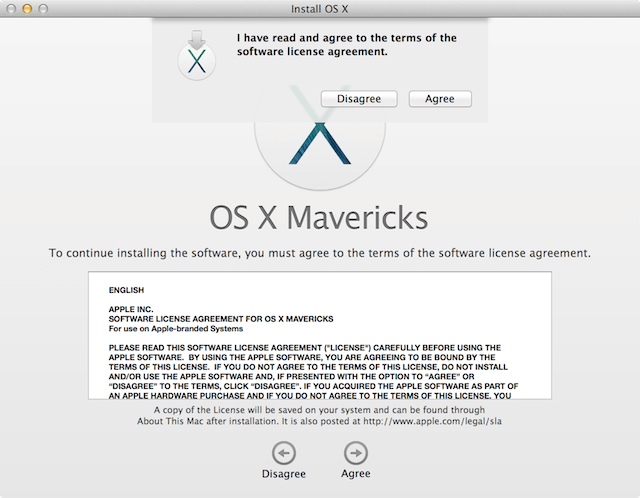Click Disagree in the confirmation sheet
Screen dimensions: 640x498
pyautogui.click(x=359, y=99)
